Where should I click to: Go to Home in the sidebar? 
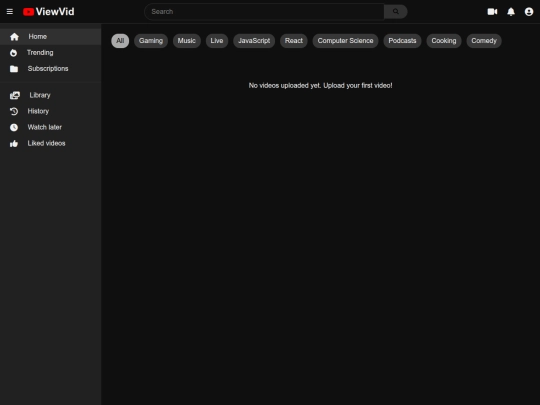pyautogui.click(x=50, y=37)
